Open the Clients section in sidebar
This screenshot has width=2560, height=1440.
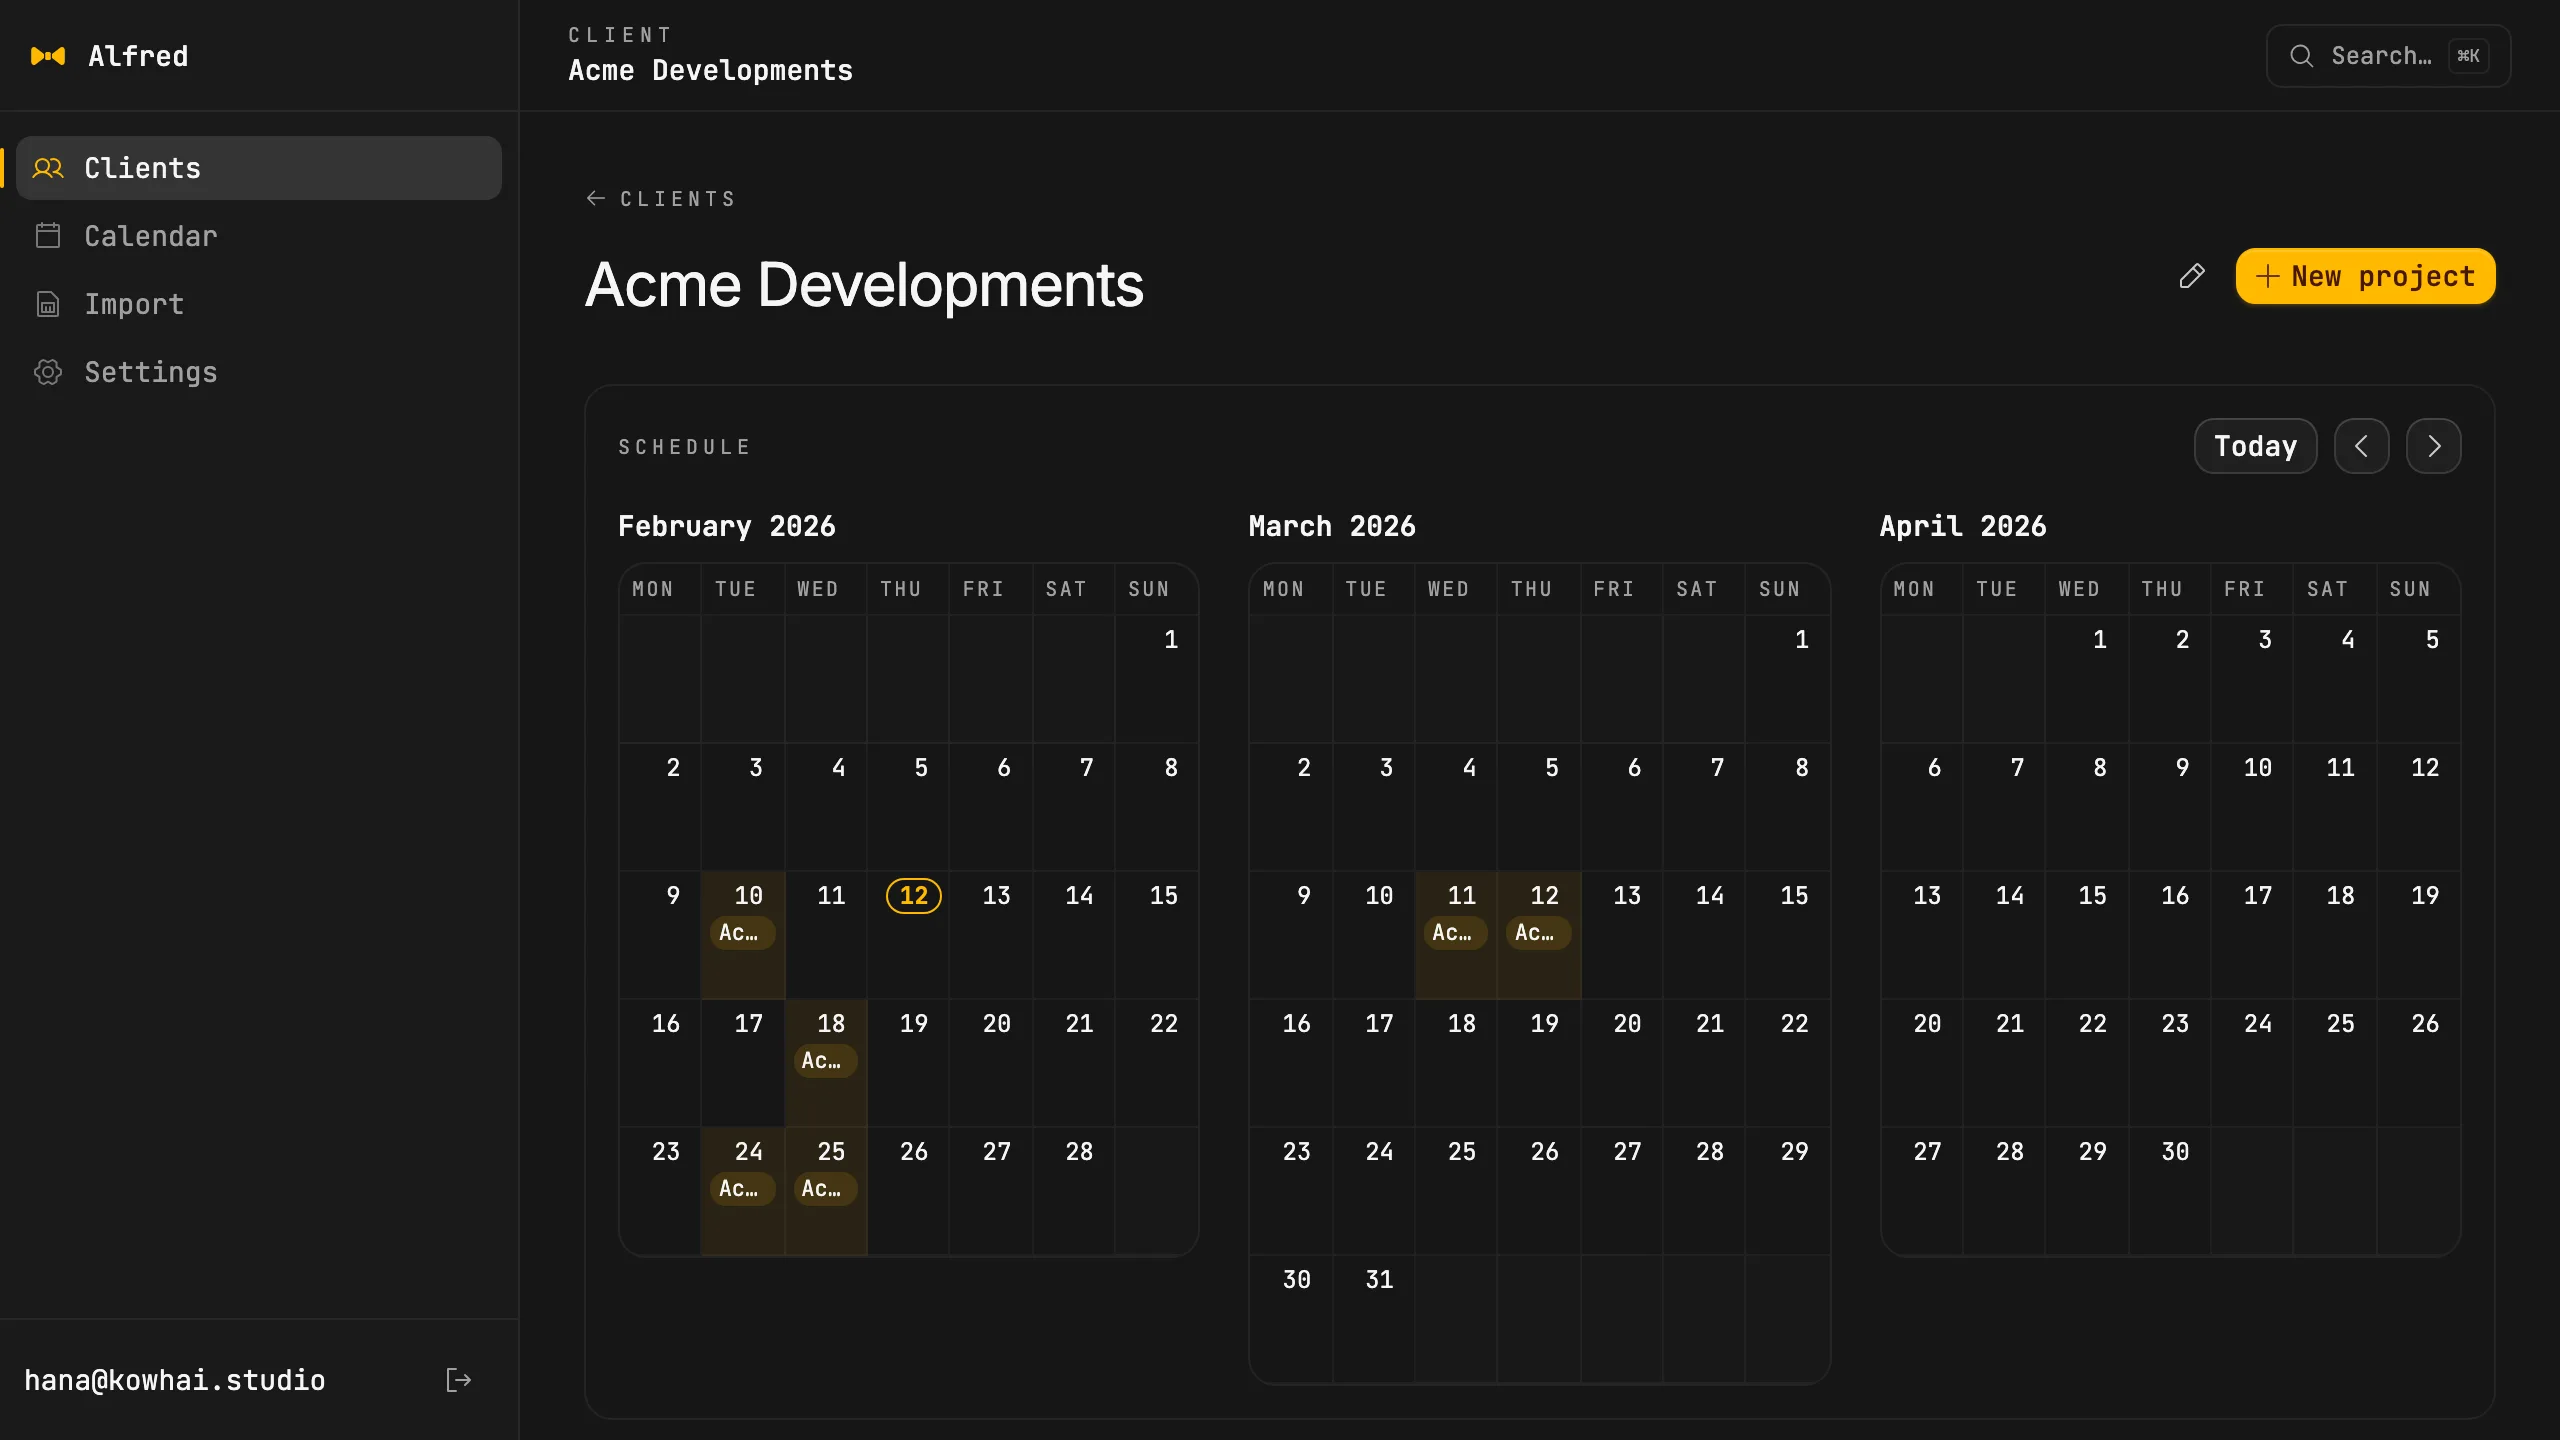coord(259,168)
